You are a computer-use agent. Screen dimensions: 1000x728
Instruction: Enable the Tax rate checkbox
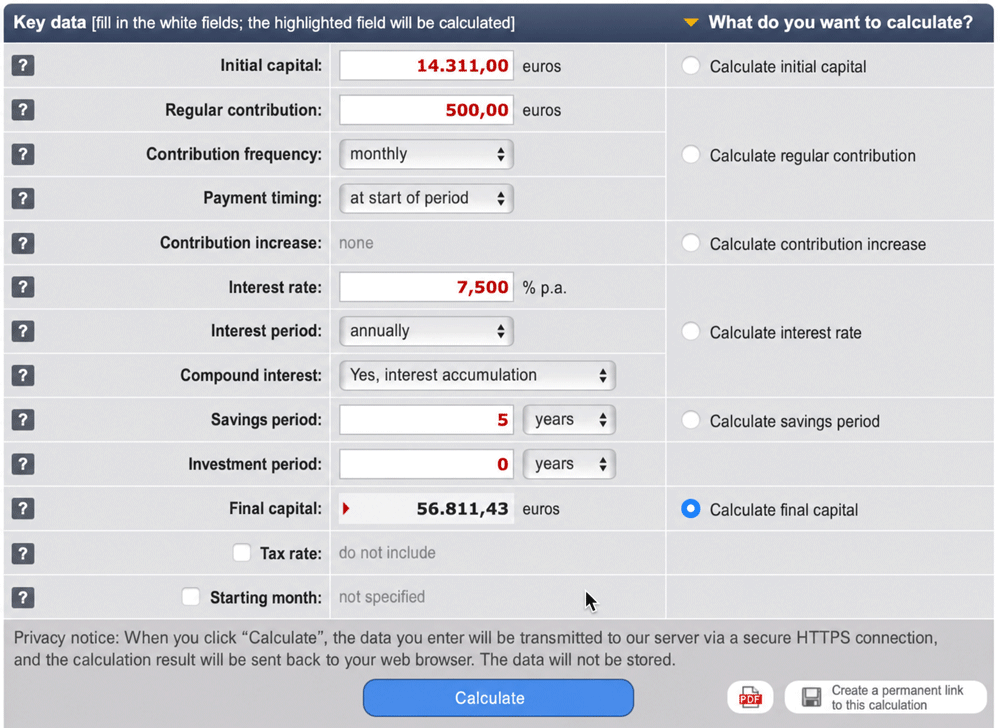click(242, 553)
